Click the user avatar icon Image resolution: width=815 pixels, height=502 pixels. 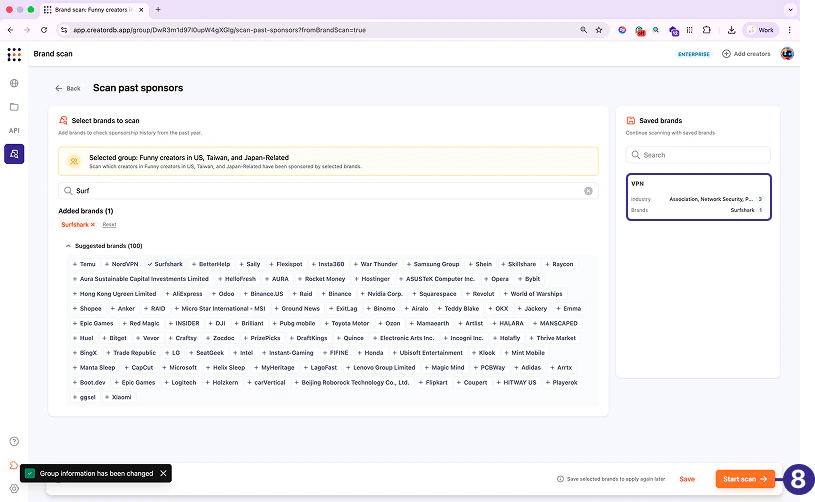point(787,54)
